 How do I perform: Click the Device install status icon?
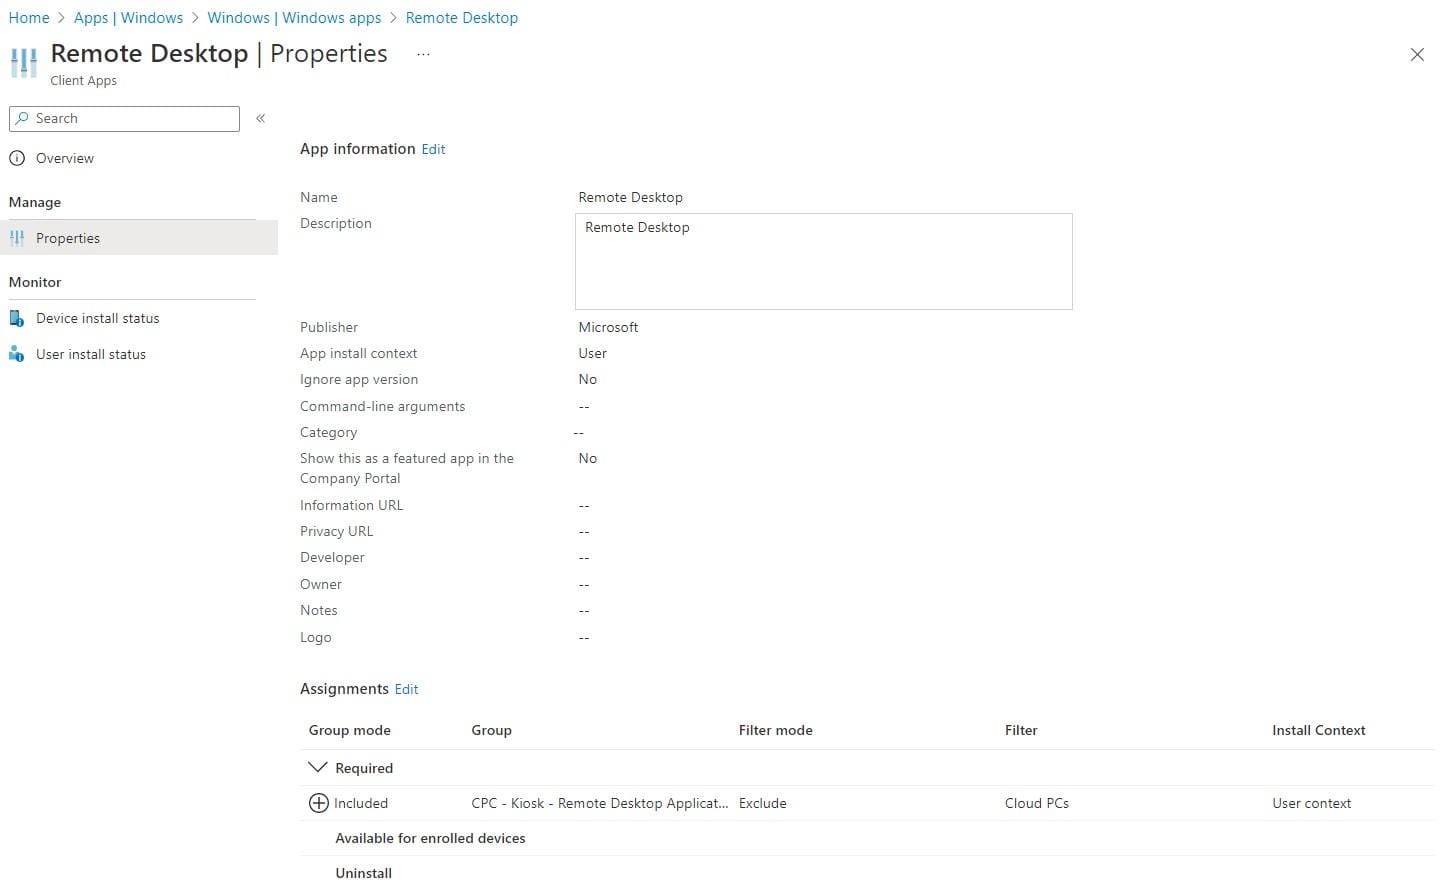[x=17, y=318]
